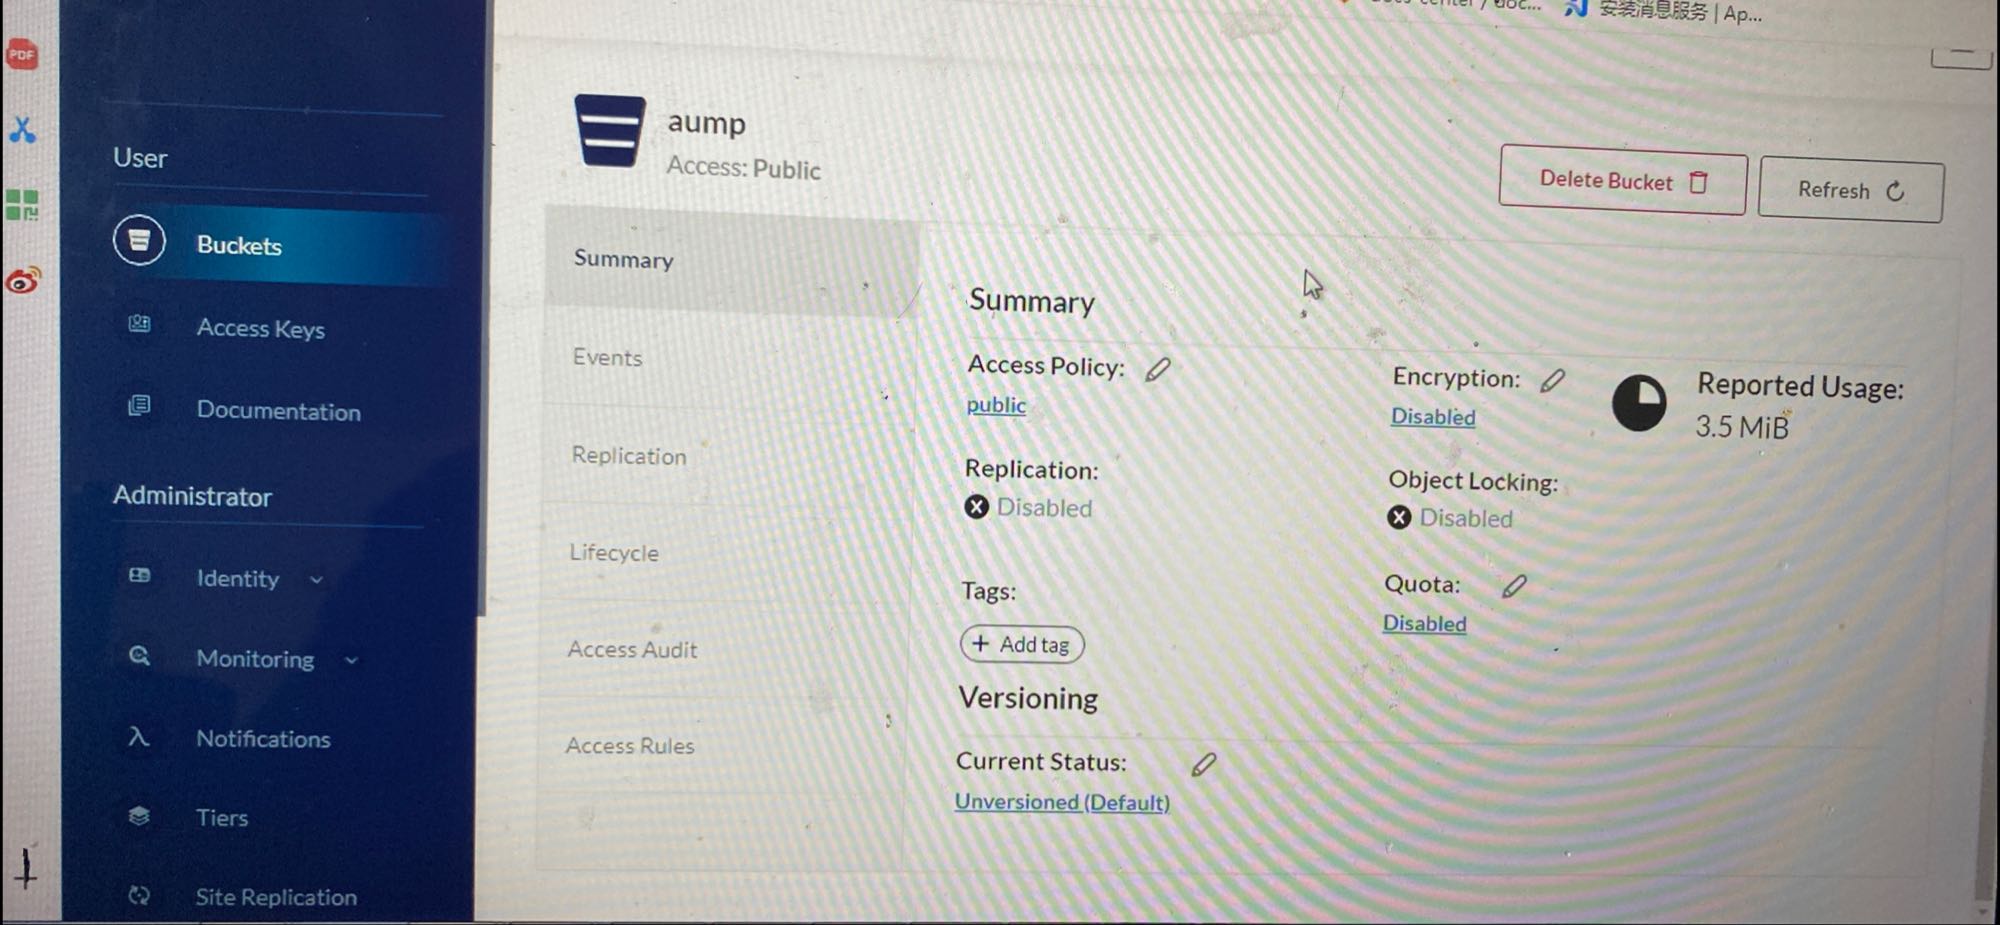Open Access Keys from the sidebar
Viewport: 2000px width, 925px height.
(260, 328)
